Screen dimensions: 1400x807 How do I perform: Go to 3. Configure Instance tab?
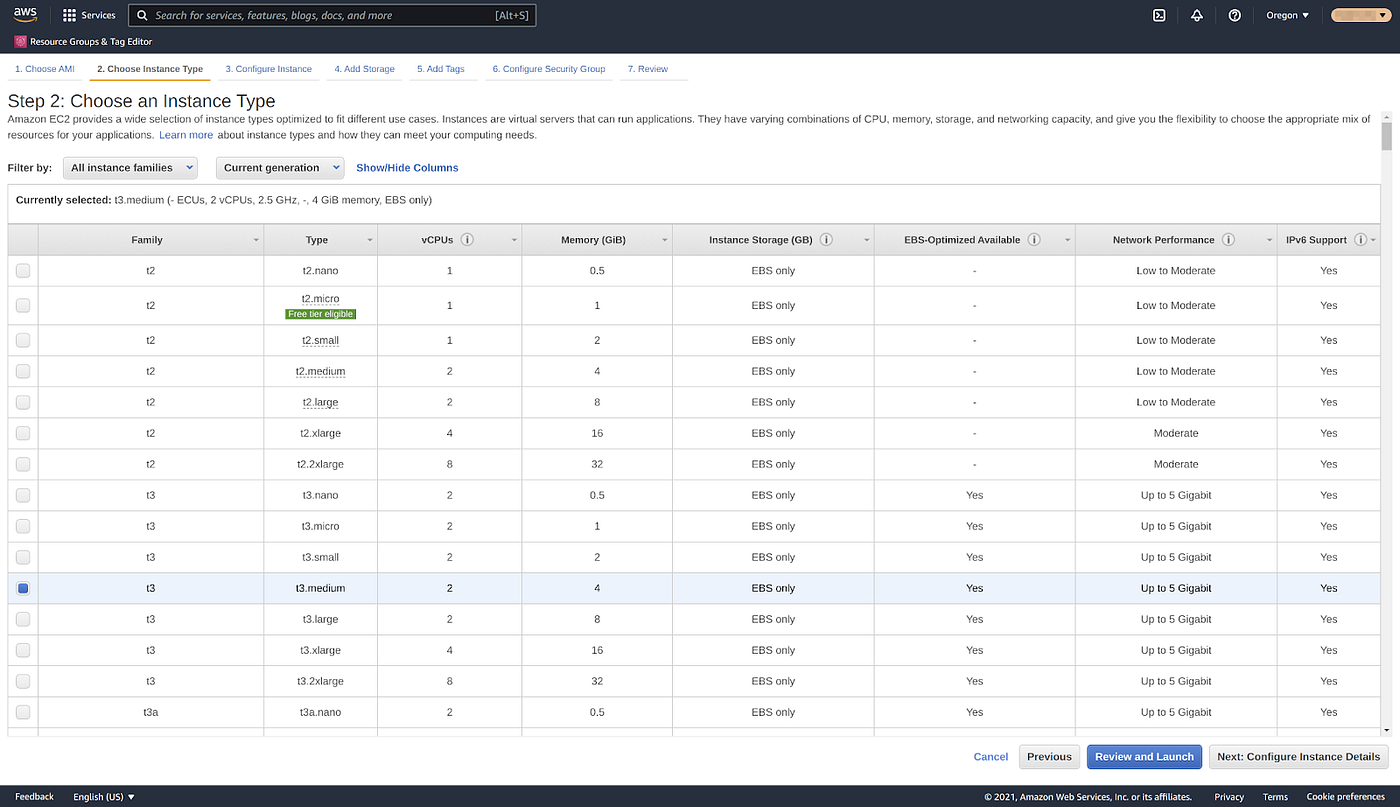point(268,69)
